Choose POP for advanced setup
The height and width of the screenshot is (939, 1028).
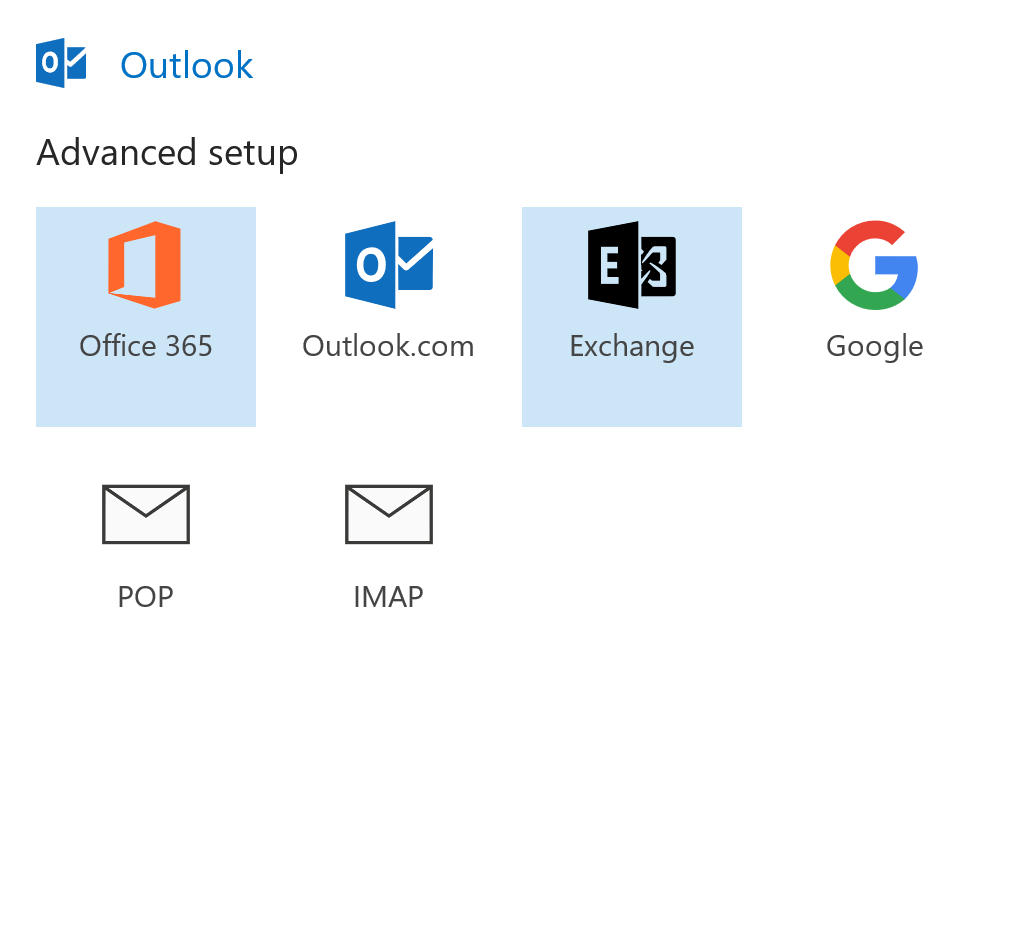(146, 545)
